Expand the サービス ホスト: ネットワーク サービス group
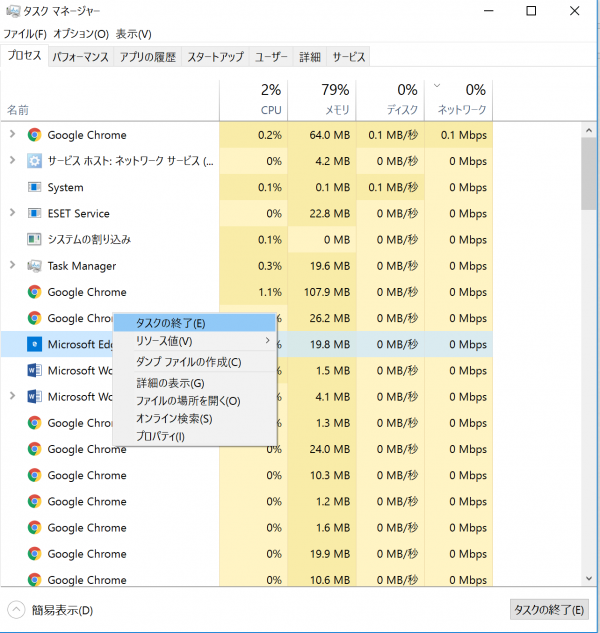The width and height of the screenshot is (600, 633). [13, 160]
